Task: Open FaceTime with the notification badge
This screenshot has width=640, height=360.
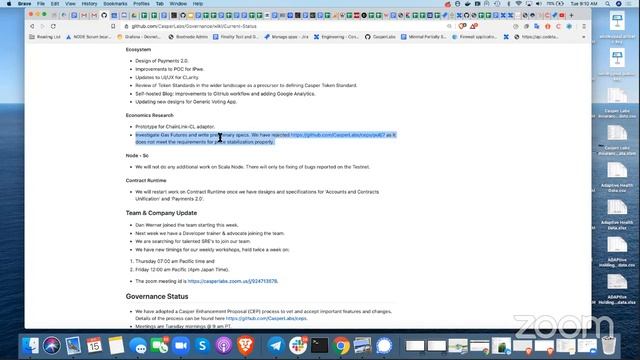Action: (159, 346)
